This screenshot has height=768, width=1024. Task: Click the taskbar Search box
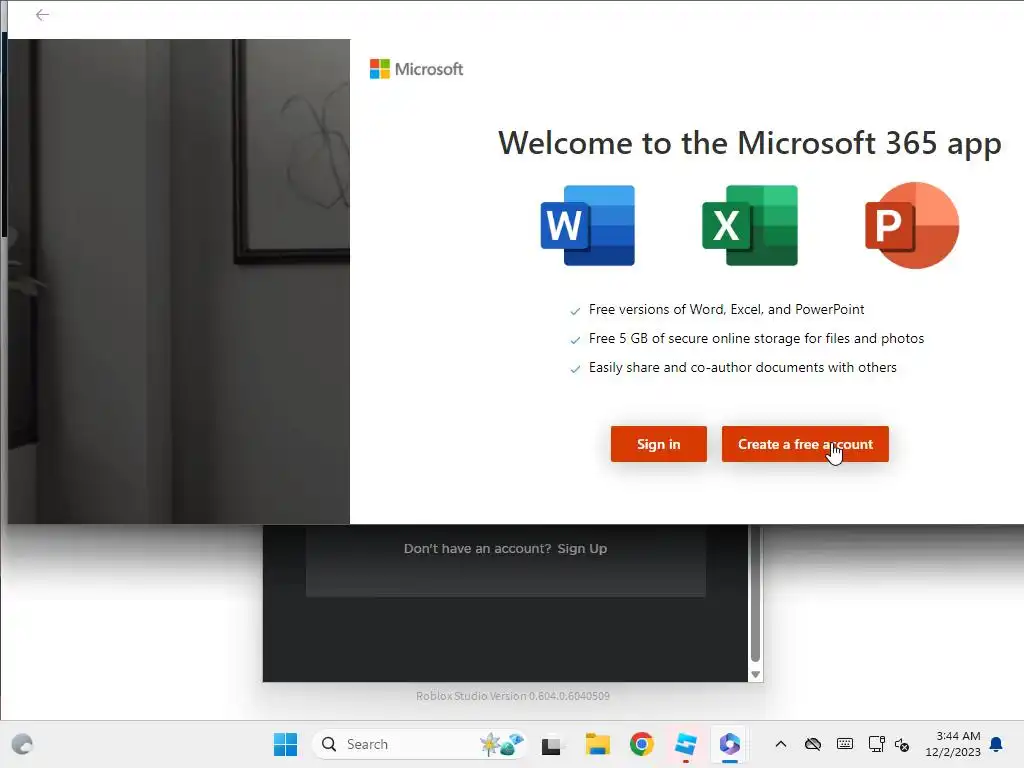click(419, 744)
